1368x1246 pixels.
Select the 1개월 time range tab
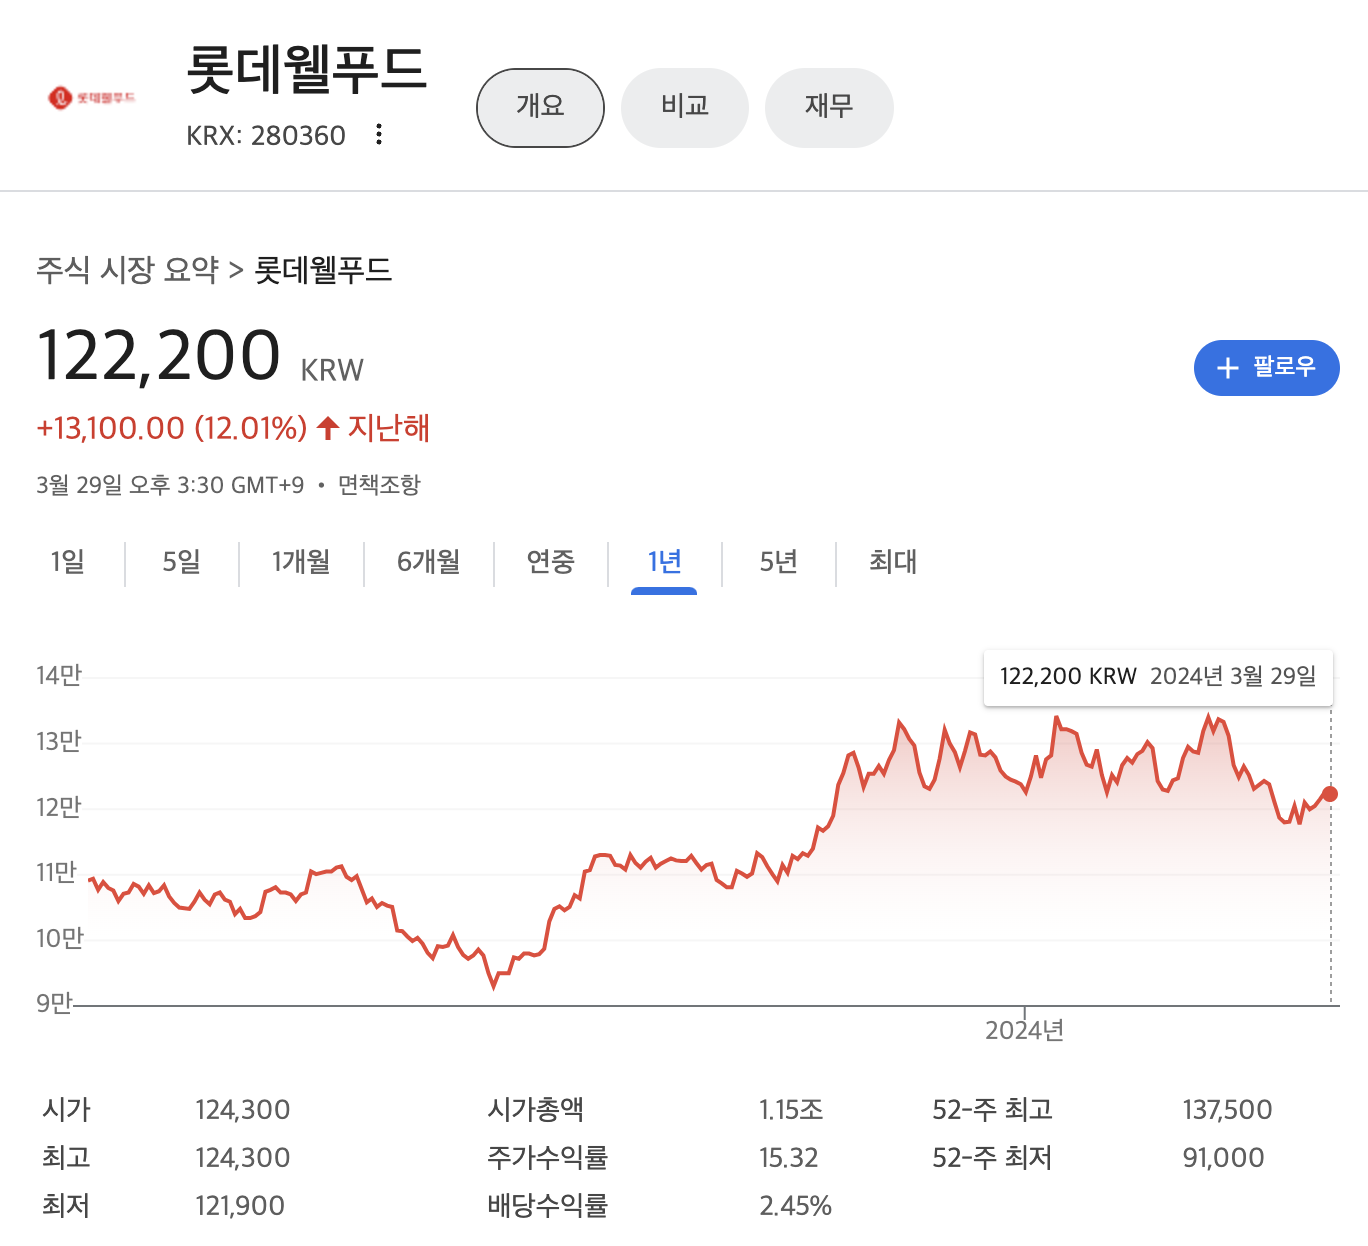(301, 562)
